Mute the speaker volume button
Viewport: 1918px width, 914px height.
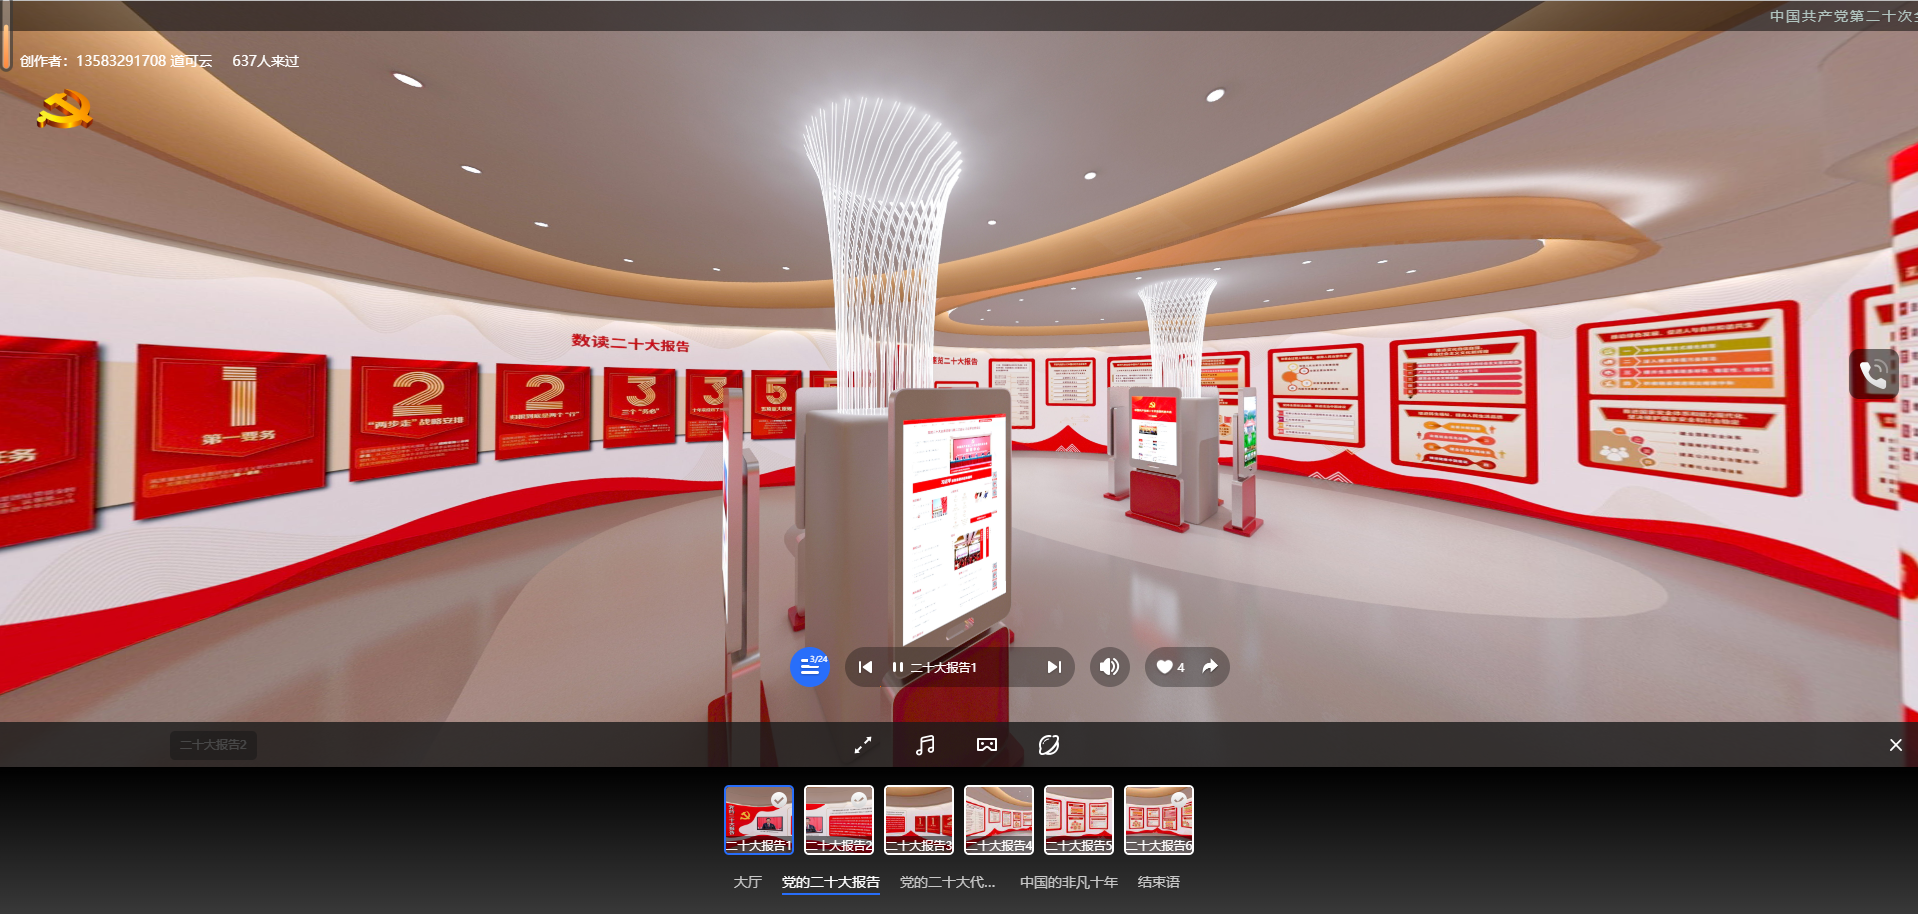pos(1109,667)
